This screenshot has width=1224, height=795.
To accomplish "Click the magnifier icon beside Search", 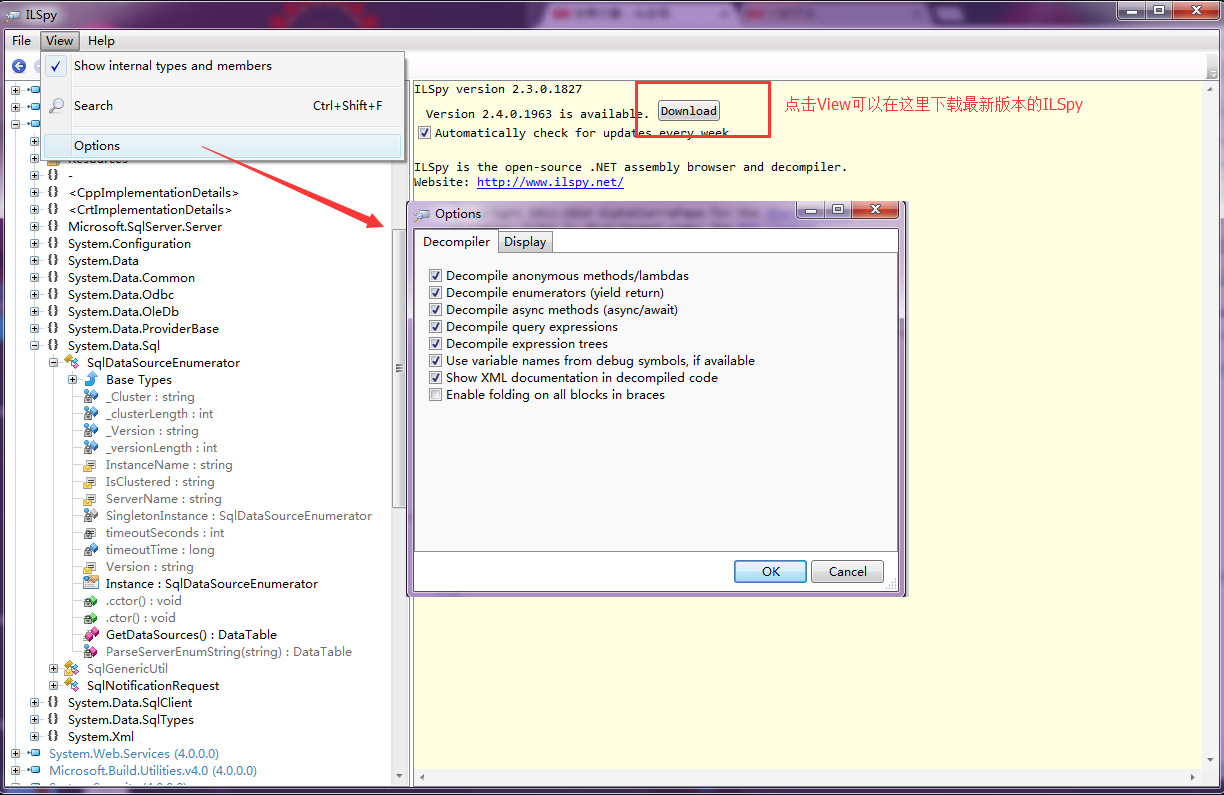I will (57, 106).
